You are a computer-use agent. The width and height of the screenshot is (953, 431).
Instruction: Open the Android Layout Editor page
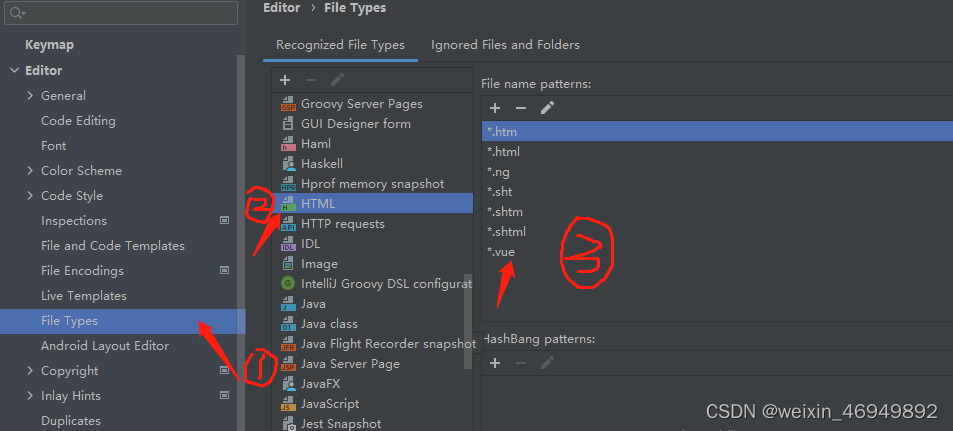click(x=105, y=346)
